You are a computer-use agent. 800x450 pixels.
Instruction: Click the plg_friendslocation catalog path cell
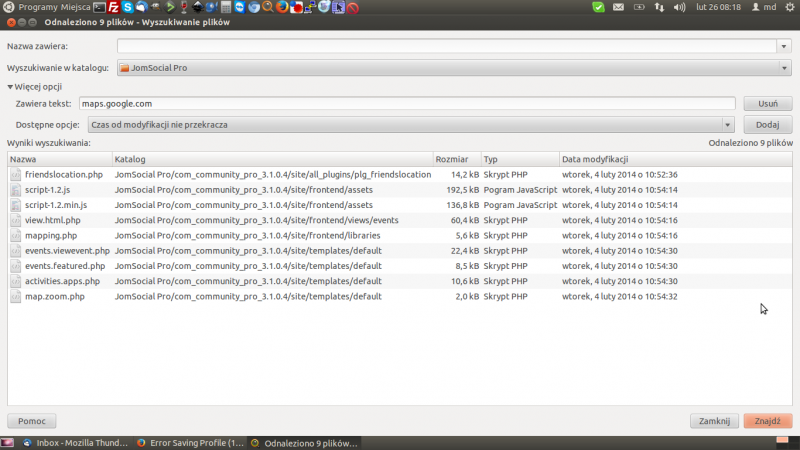pos(273,174)
